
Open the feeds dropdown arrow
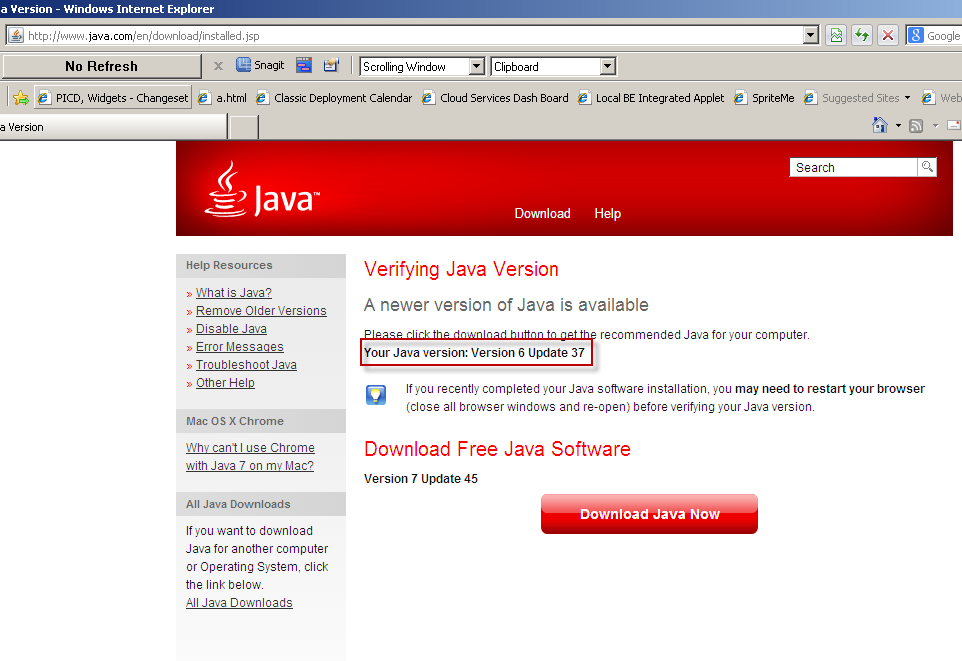click(935, 126)
